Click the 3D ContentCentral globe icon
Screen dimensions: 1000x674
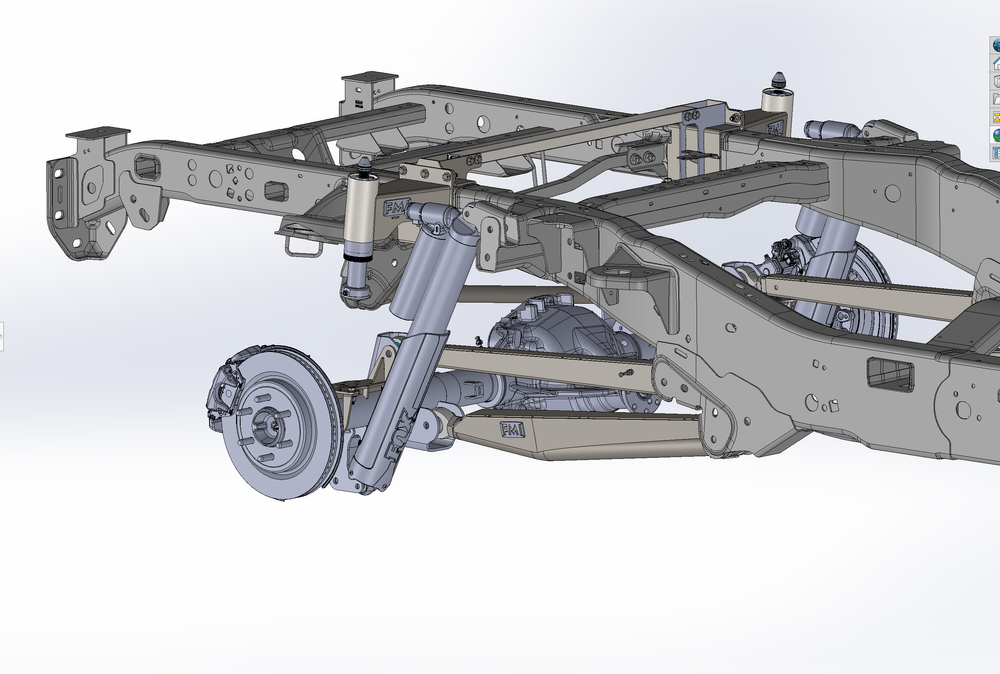pos(993,45)
